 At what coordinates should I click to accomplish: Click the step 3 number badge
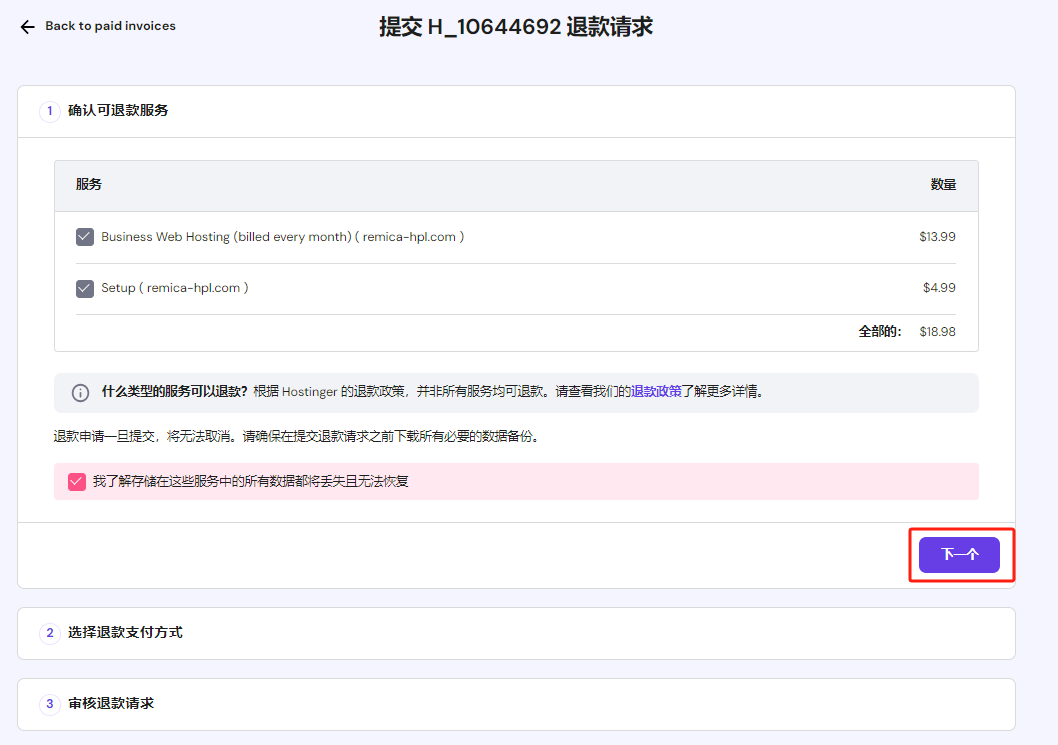pyautogui.click(x=50, y=704)
